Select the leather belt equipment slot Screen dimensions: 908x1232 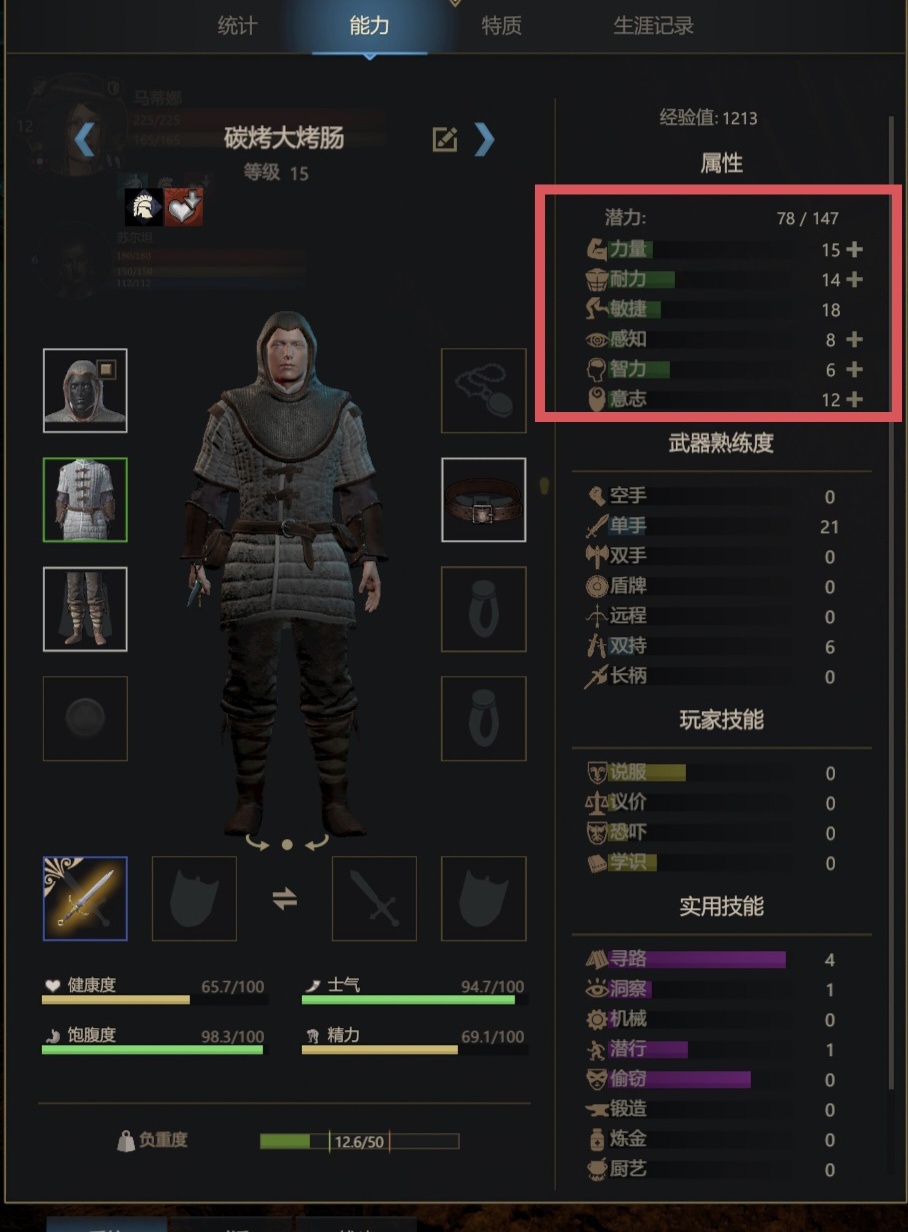click(x=484, y=500)
